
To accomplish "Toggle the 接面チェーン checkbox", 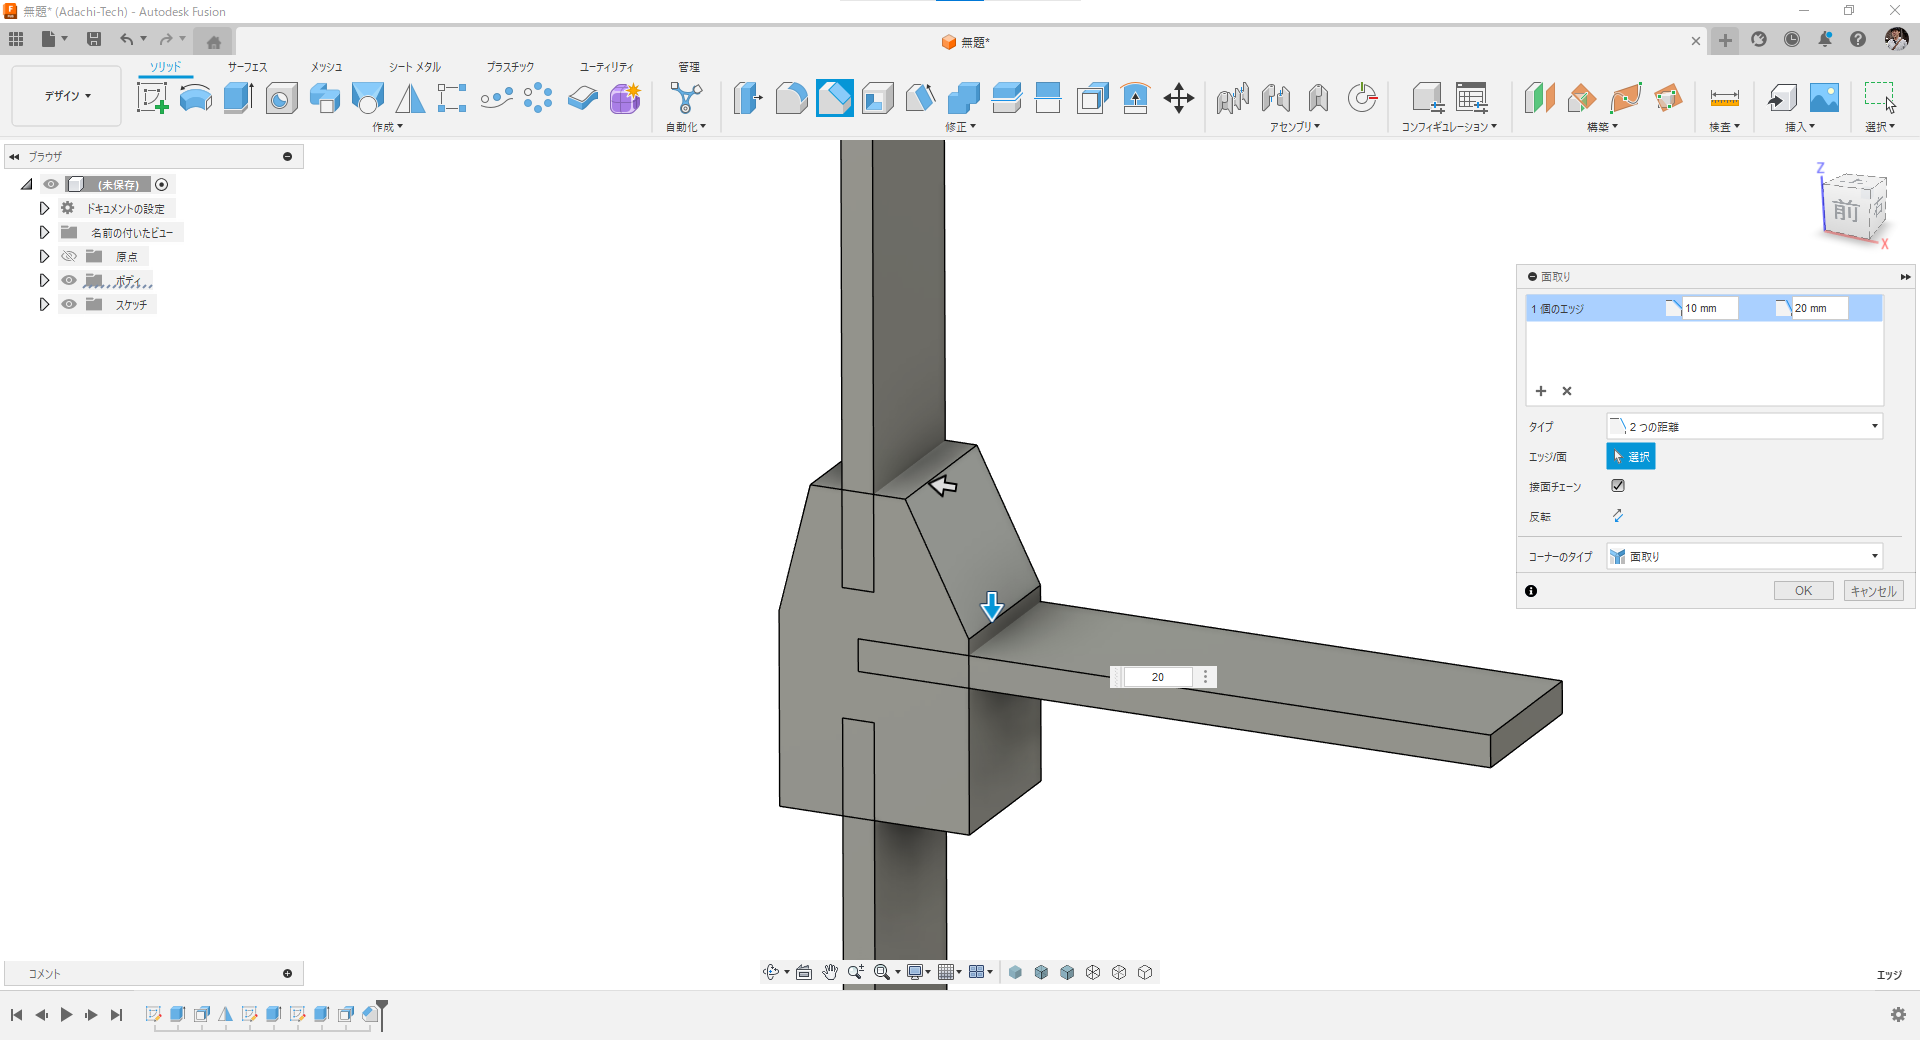I will pos(1617,486).
